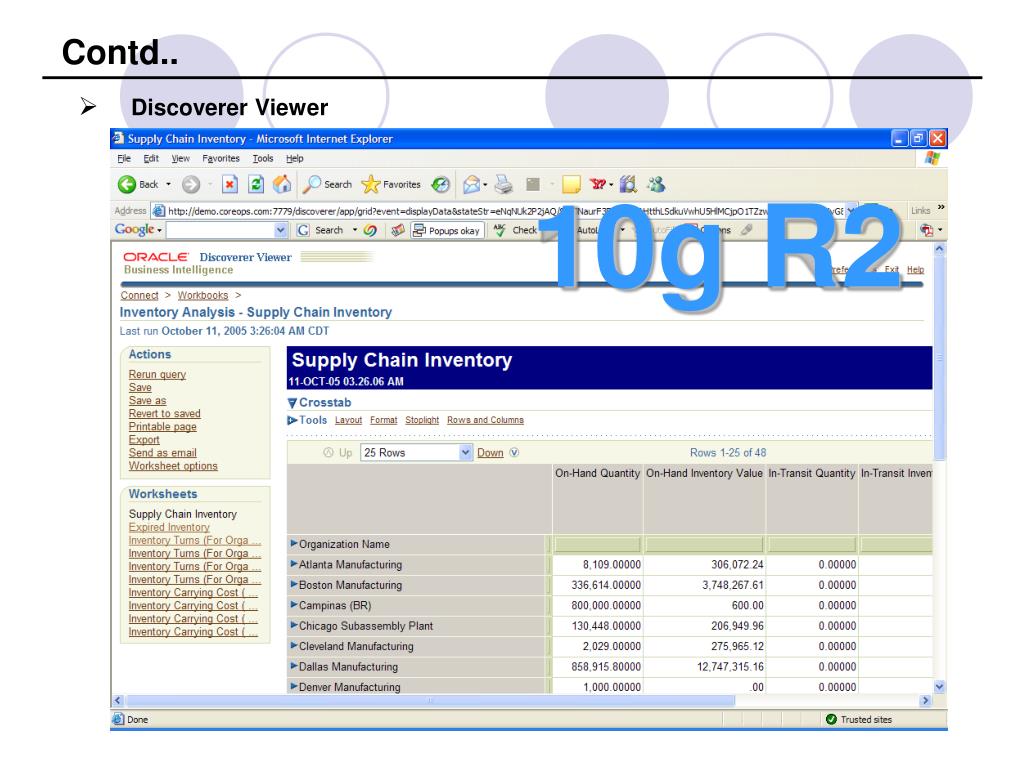Open Worksheet options link
This screenshot has height=768, width=1024.
173,466
